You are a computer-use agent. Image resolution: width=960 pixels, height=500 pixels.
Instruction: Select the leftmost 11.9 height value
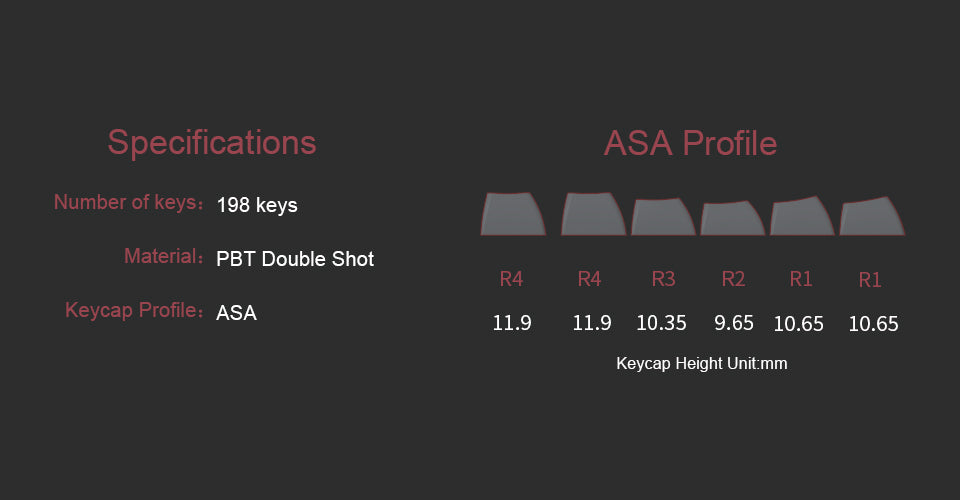[x=512, y=323]
